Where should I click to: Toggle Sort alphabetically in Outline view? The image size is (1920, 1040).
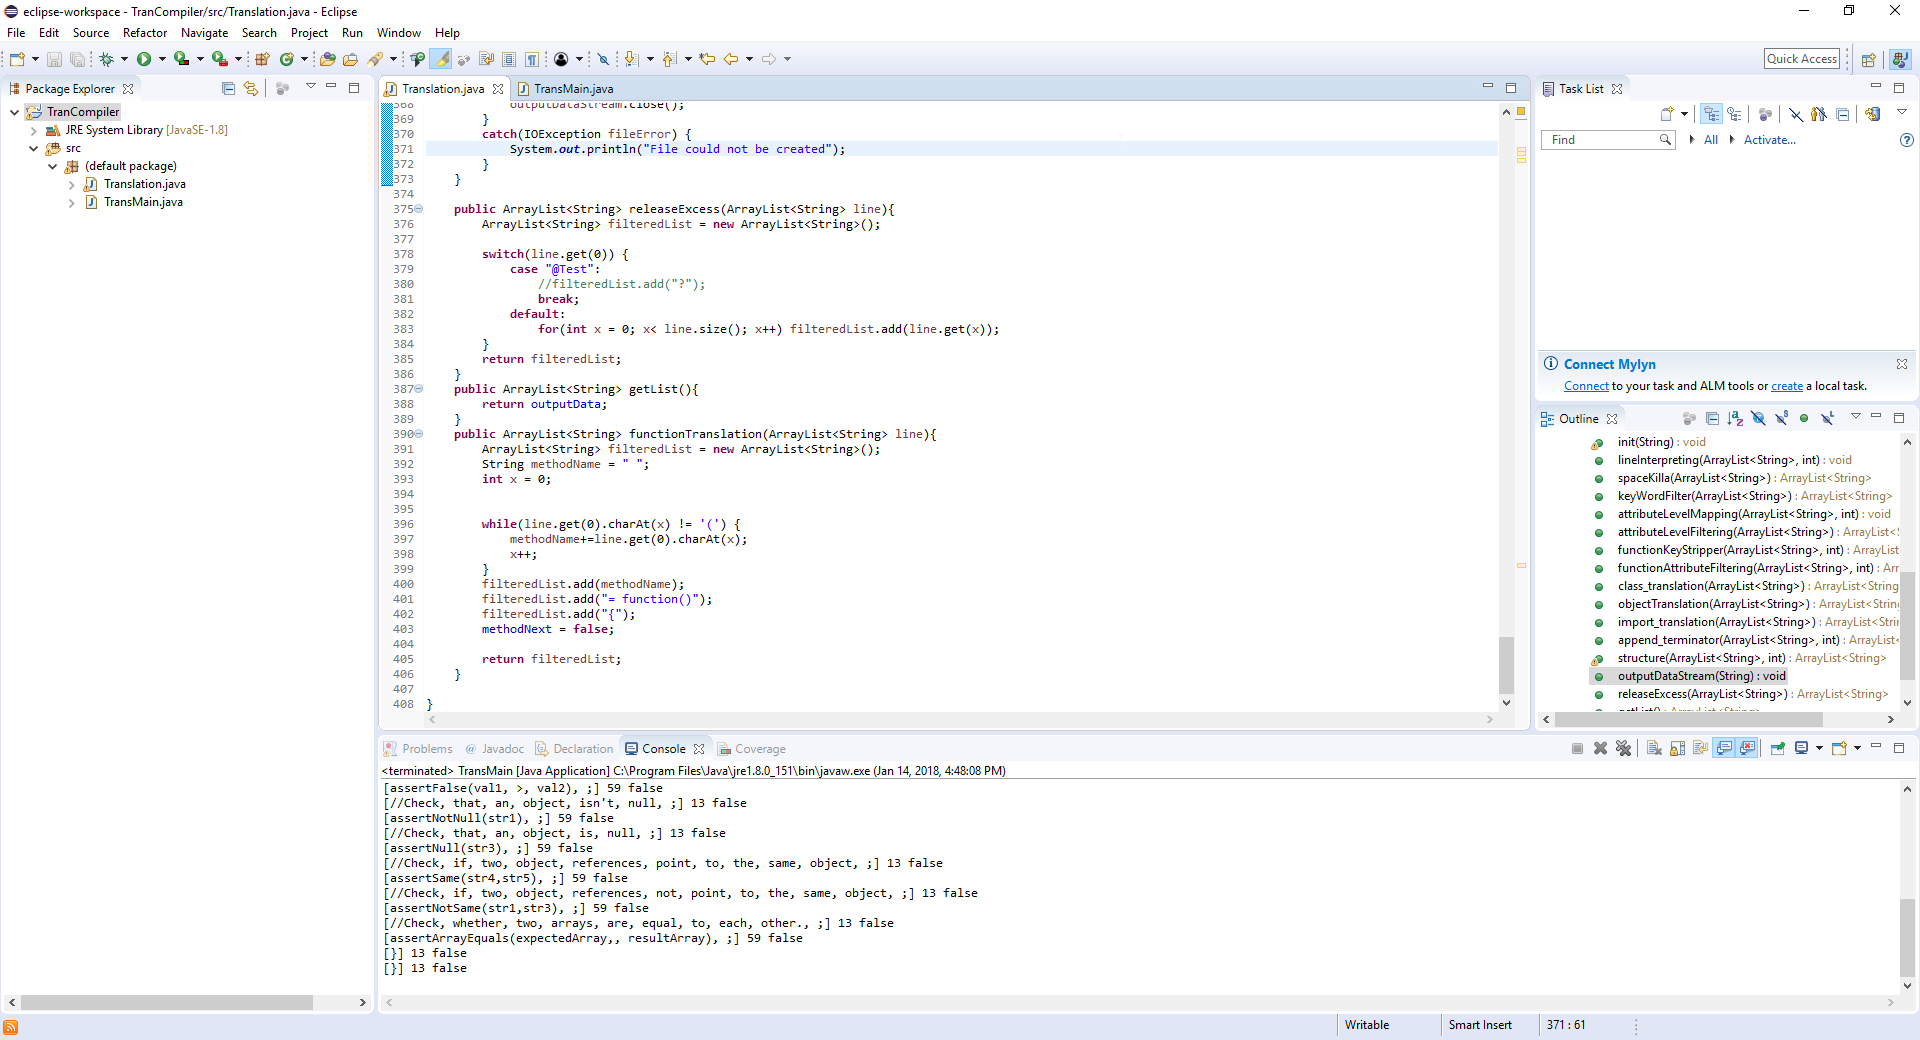[1735, 418]
